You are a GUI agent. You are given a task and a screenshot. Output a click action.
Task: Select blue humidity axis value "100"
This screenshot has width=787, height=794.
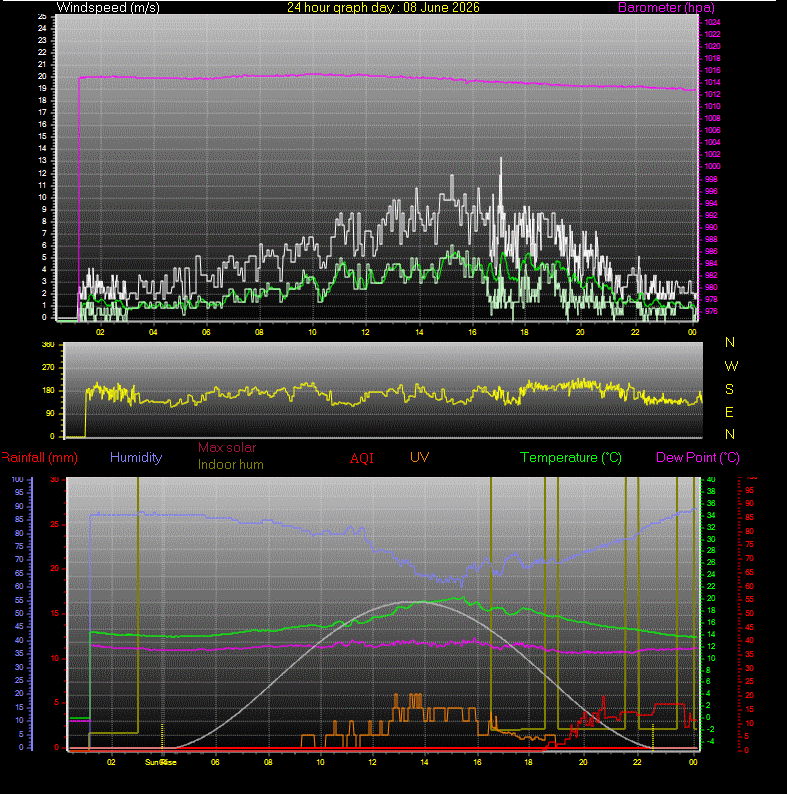[18, 480]
